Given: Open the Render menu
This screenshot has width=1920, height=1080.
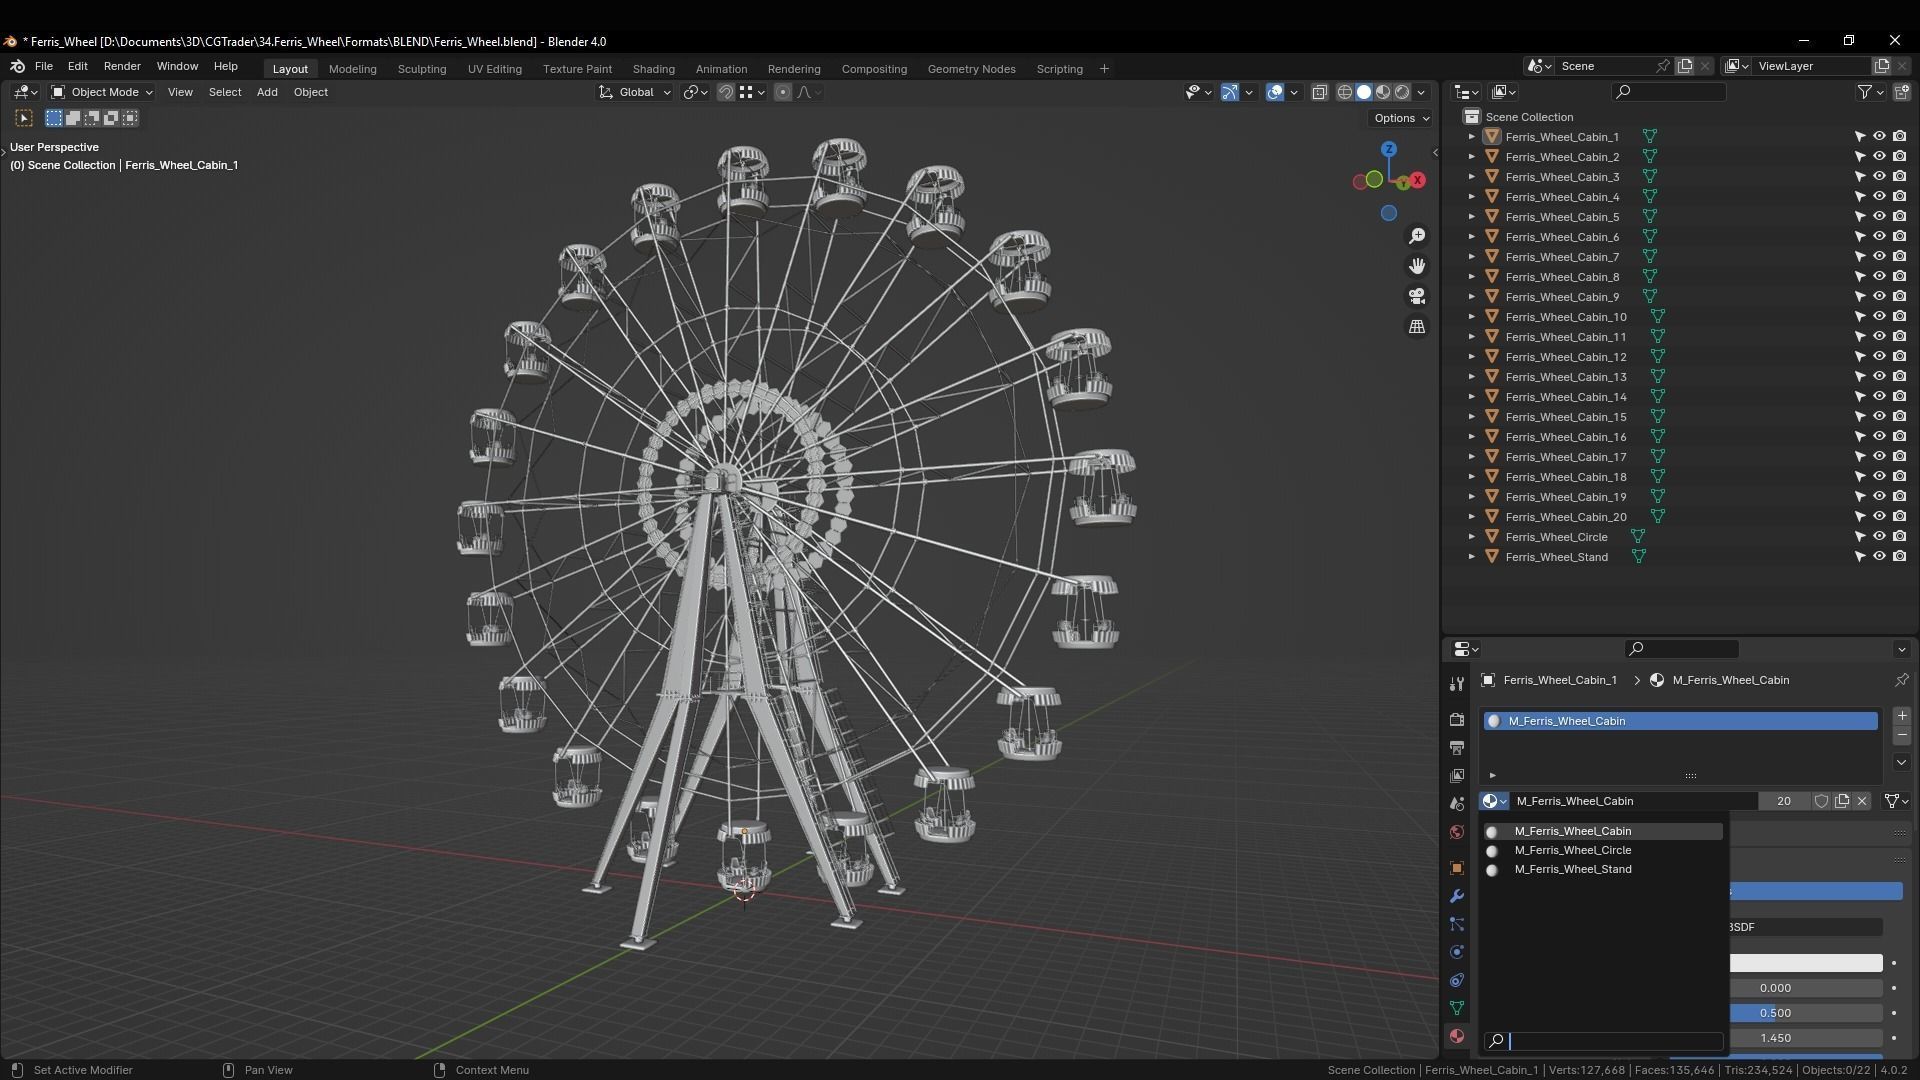Looking at the screenshot, I should [122, 66].
